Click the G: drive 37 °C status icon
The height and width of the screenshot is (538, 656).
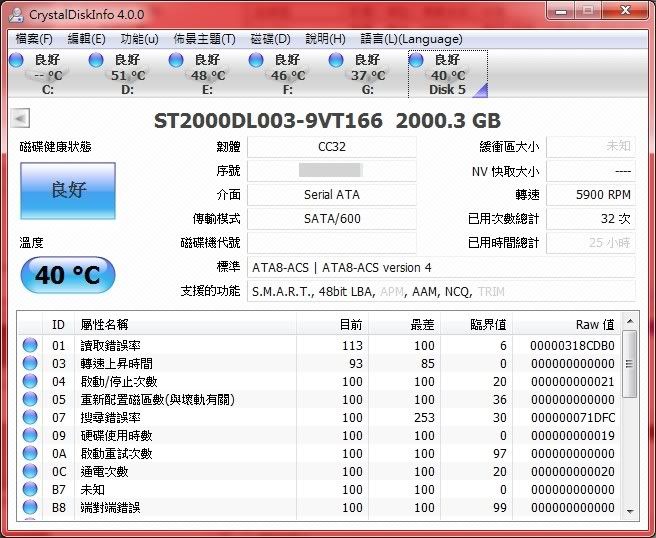point(336,61)
